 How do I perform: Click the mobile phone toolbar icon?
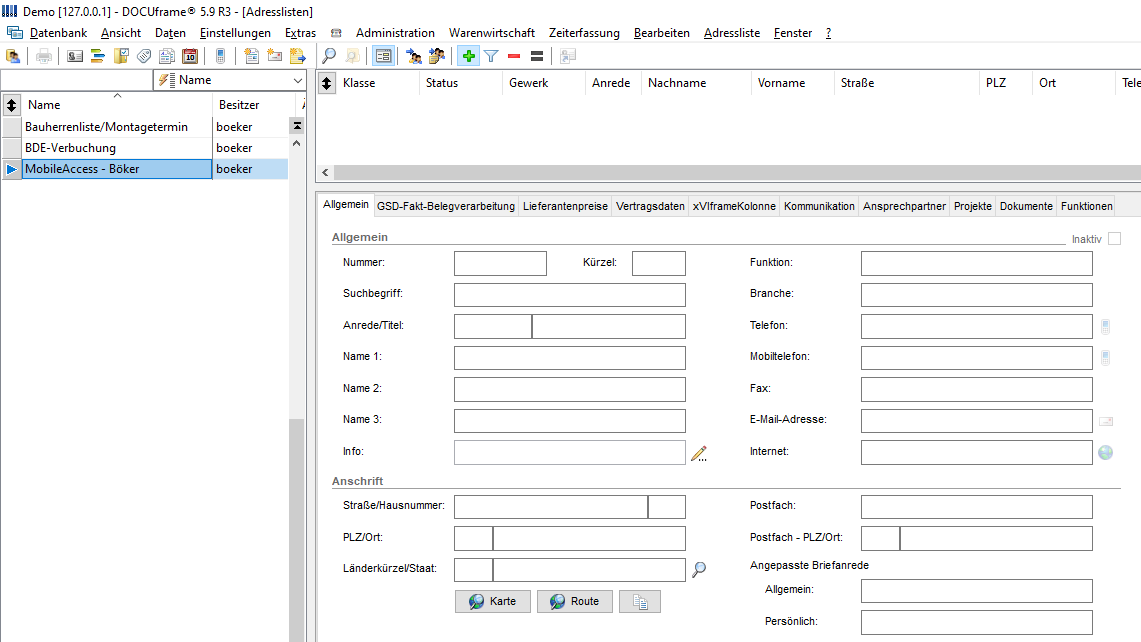220,56
